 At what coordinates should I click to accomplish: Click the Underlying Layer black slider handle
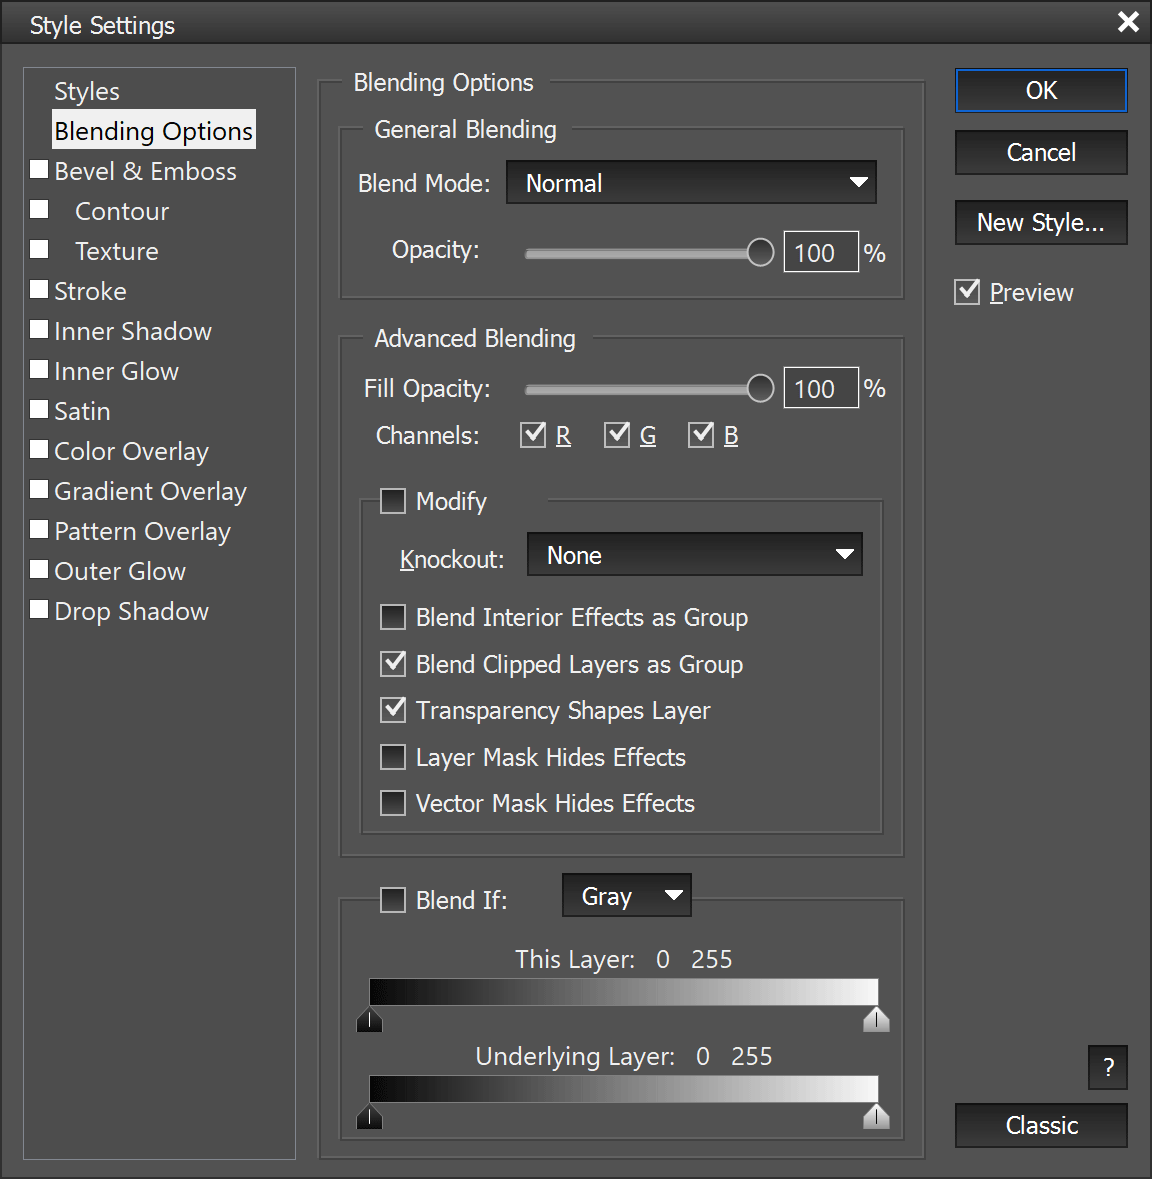[x=370, y=1117]
